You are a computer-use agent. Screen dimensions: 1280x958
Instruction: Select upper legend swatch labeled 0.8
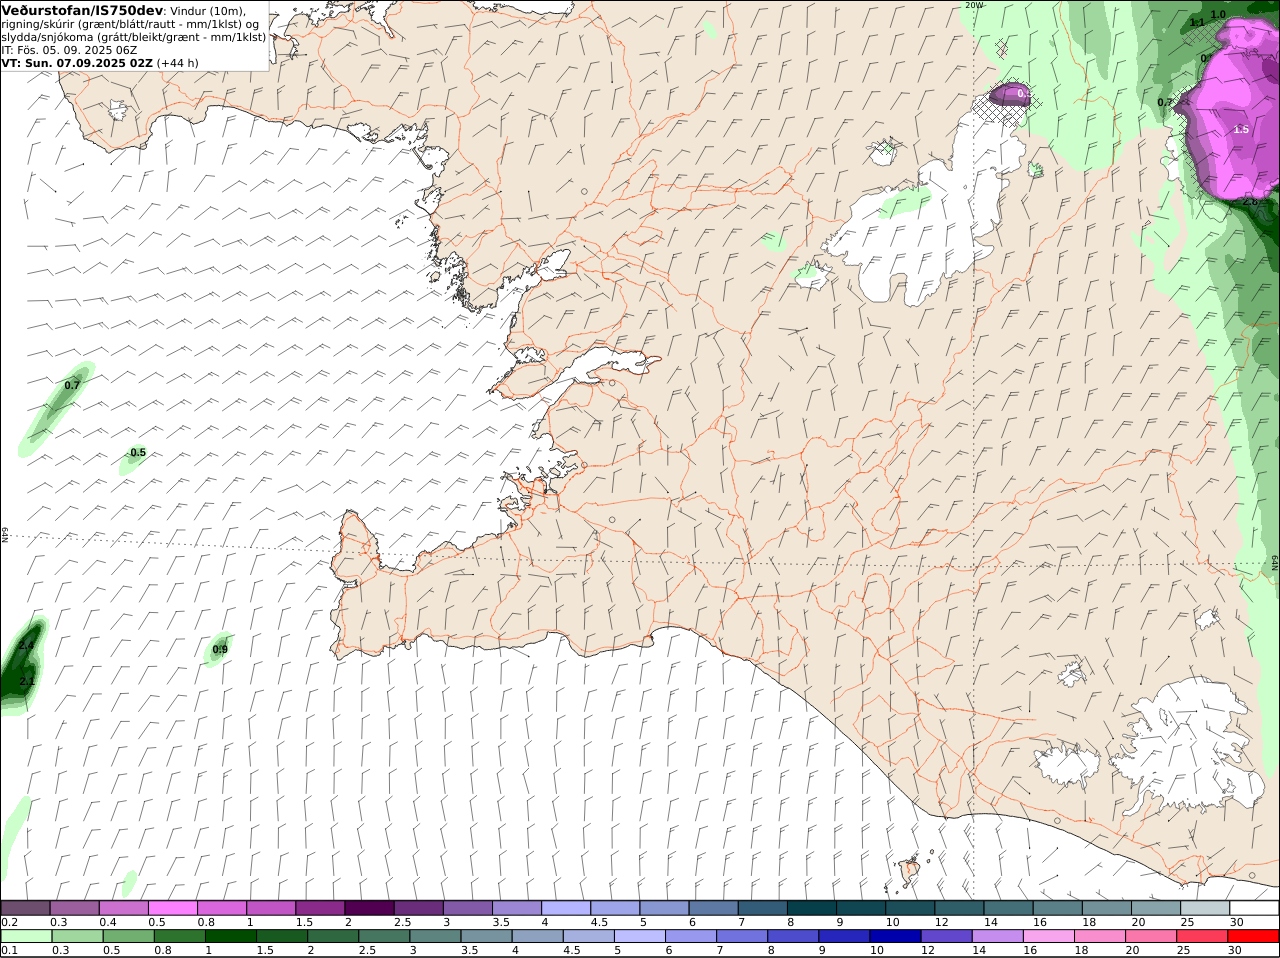tap(222, 907)
